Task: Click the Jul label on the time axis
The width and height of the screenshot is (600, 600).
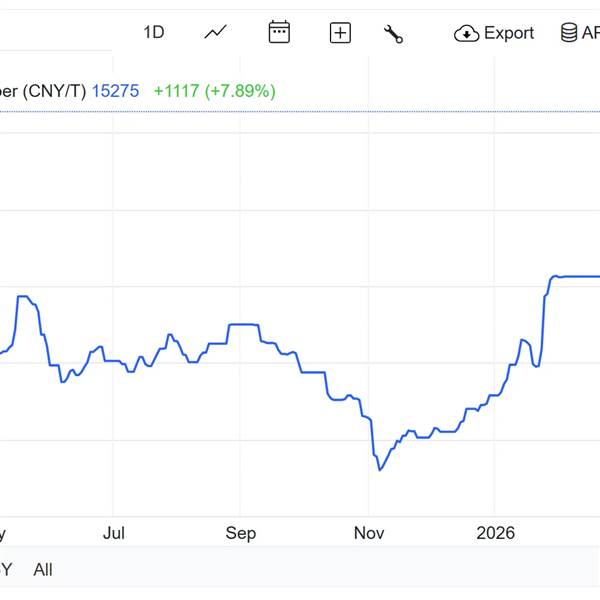Action: (114, 533)
